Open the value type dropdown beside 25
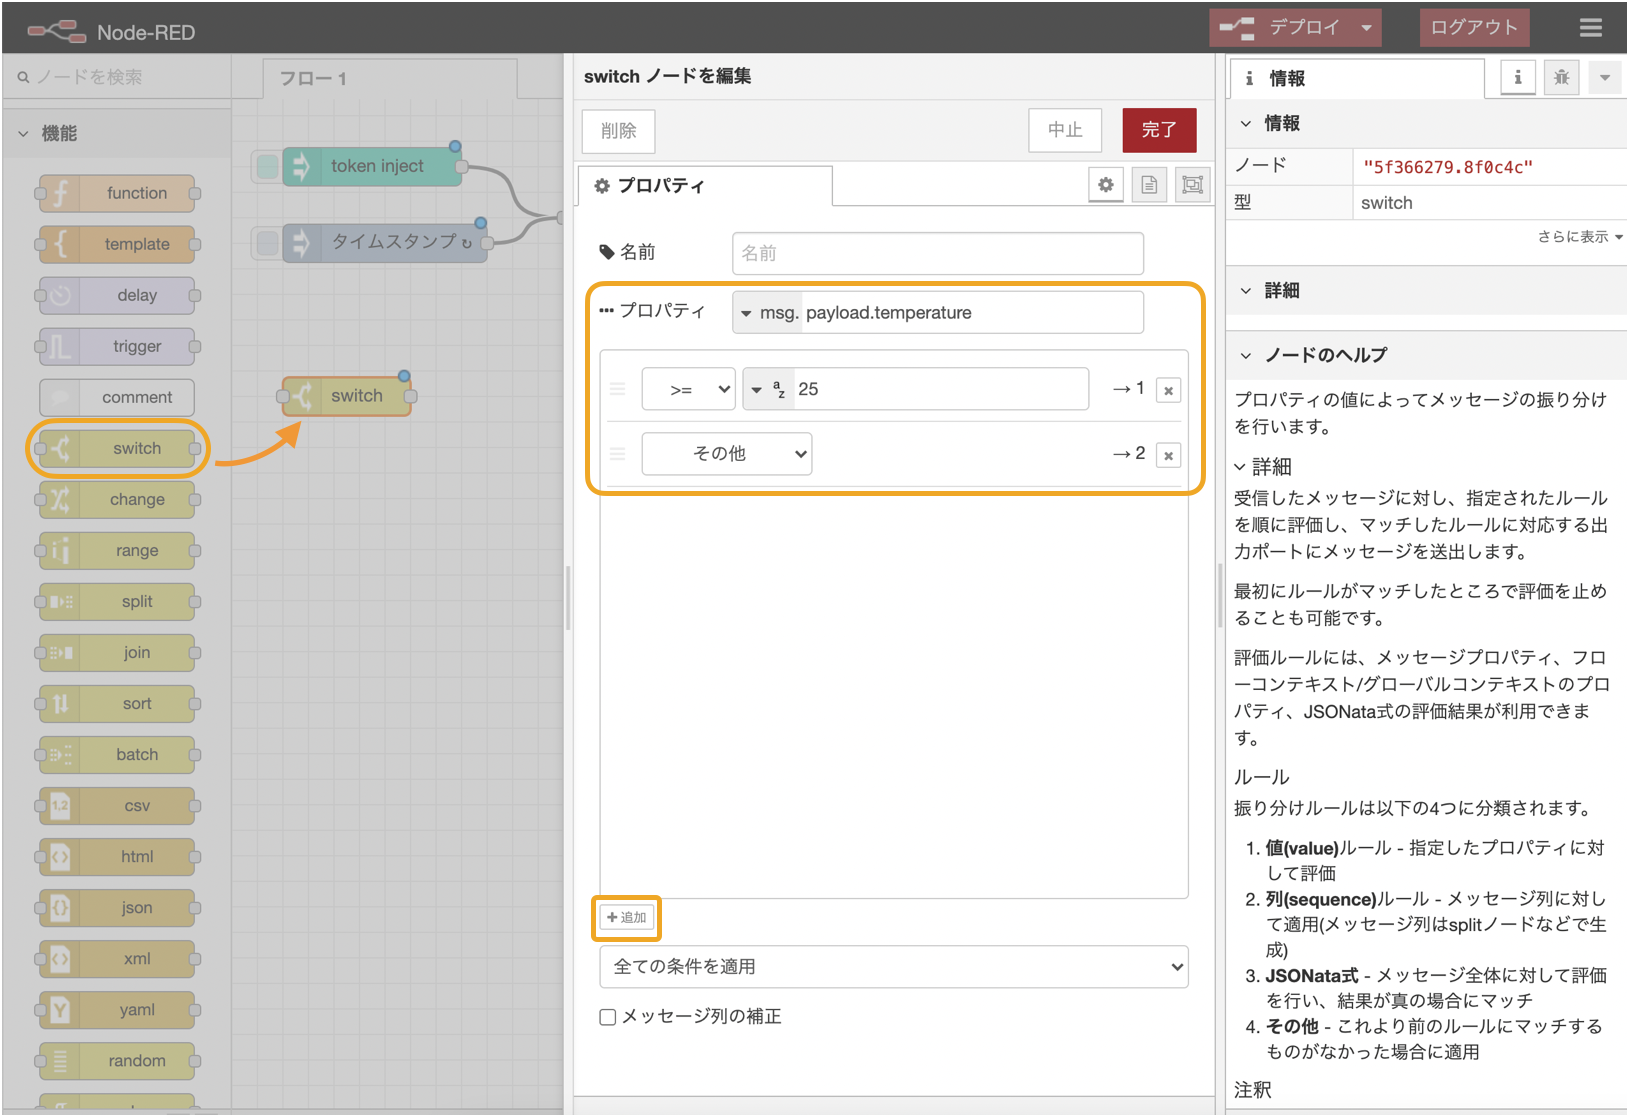 (768, 389)
